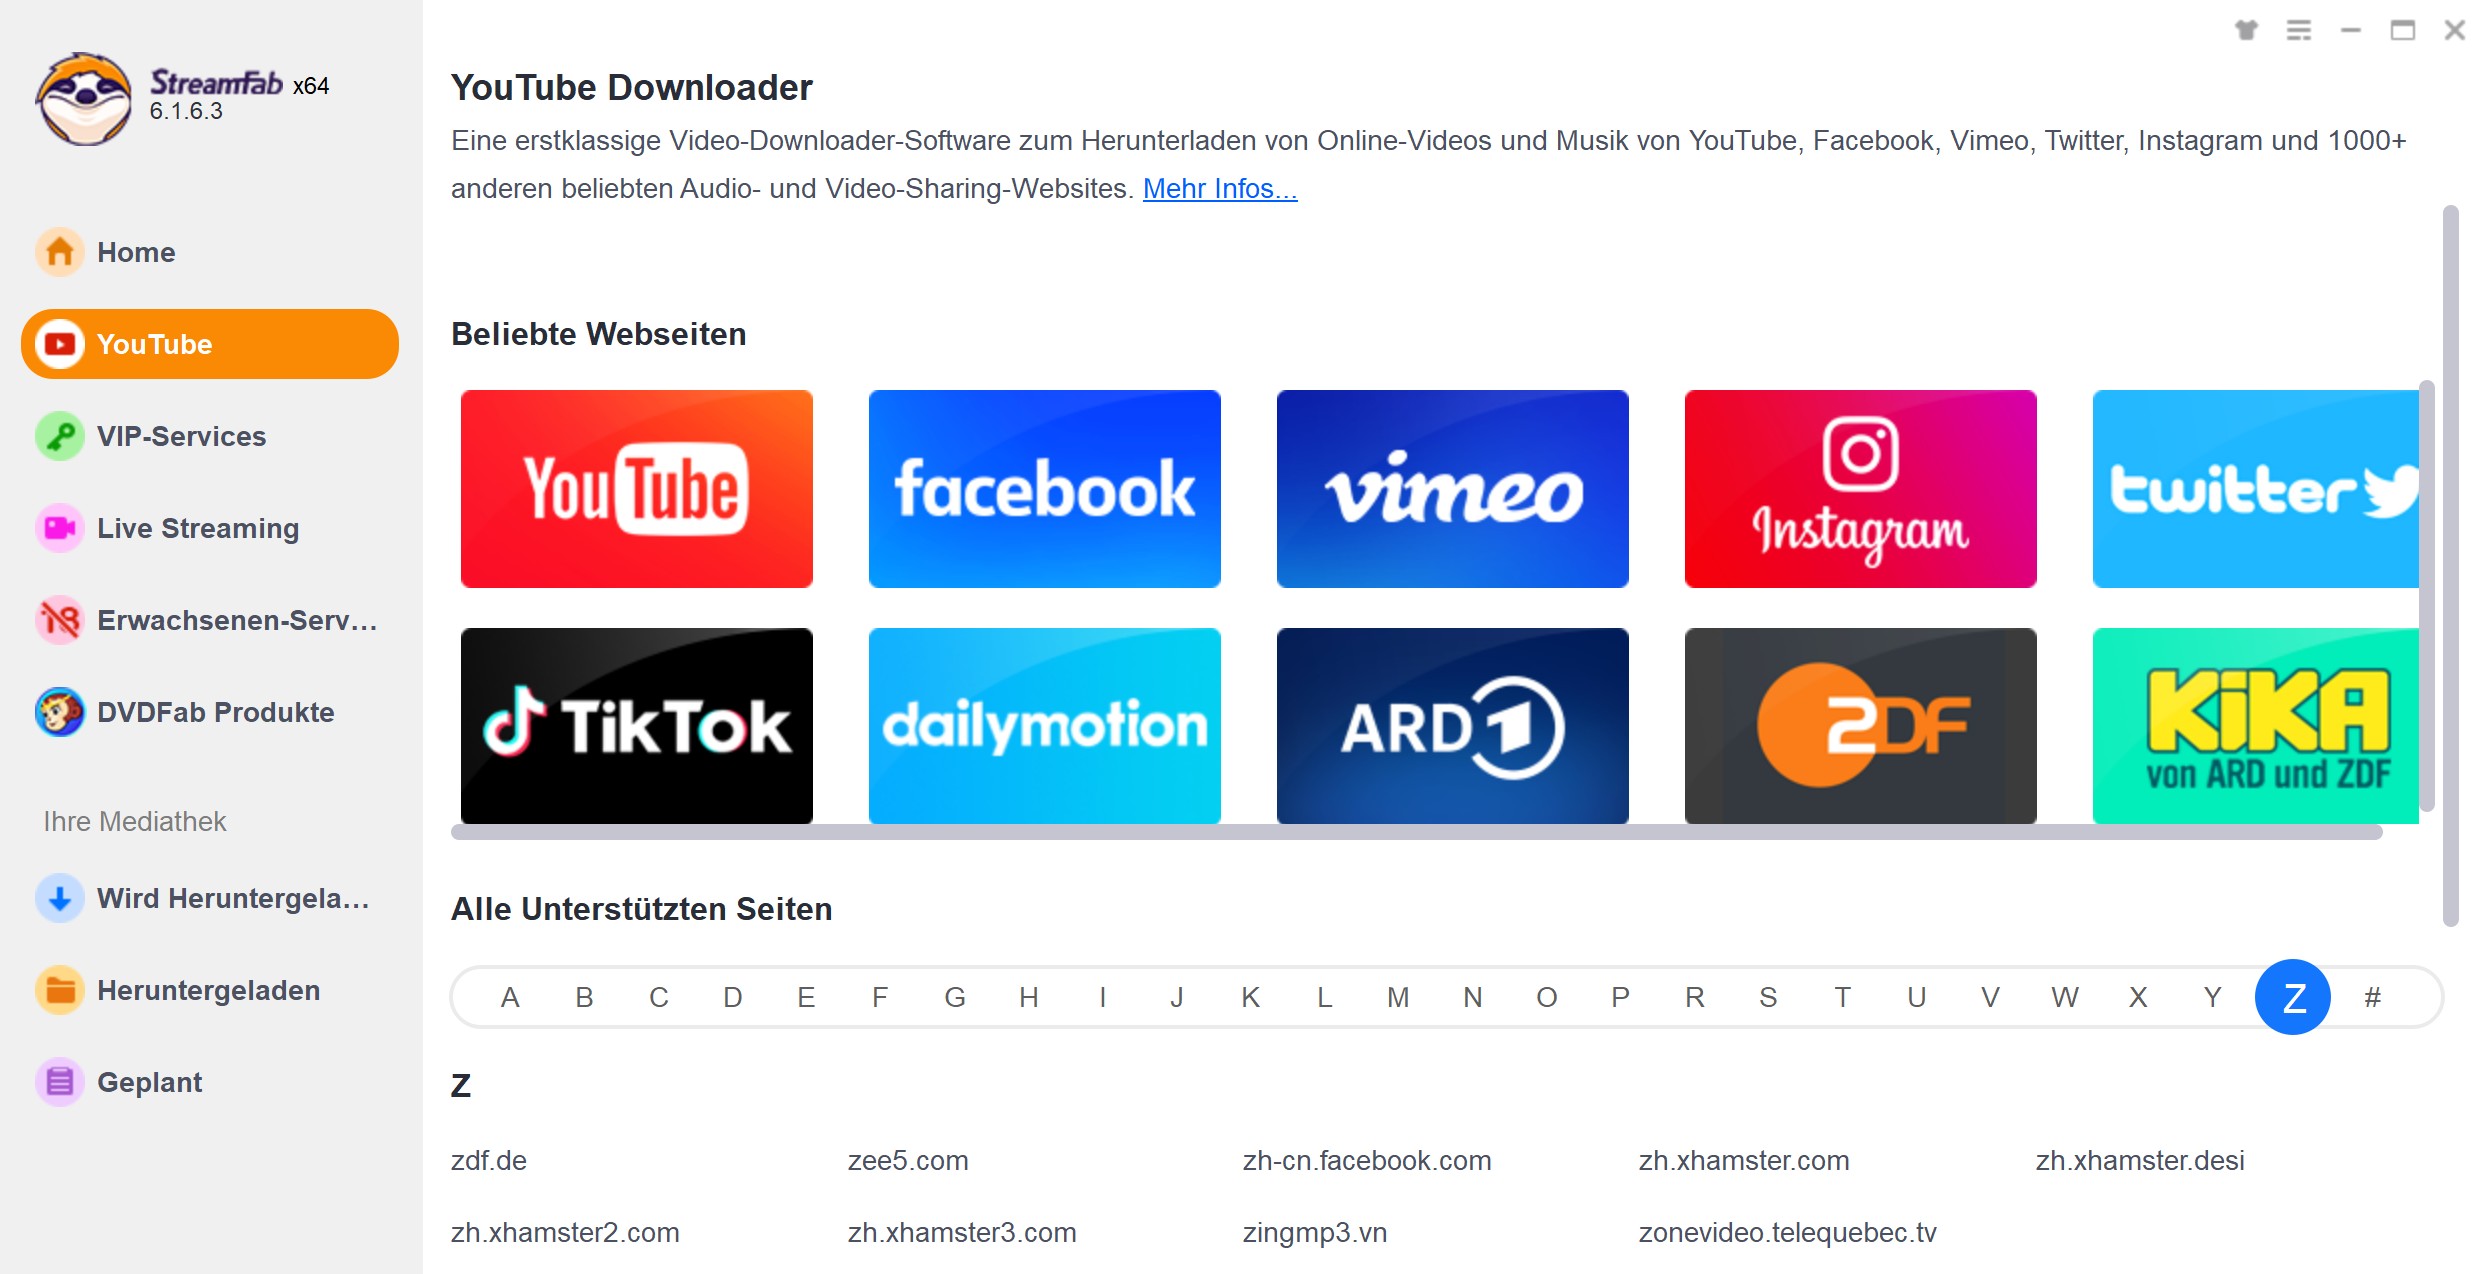Image resolution: width=2480 pixels, height=1274 pixels.
Task: Select the Vimeo download section
Action: click(1452, 488)
